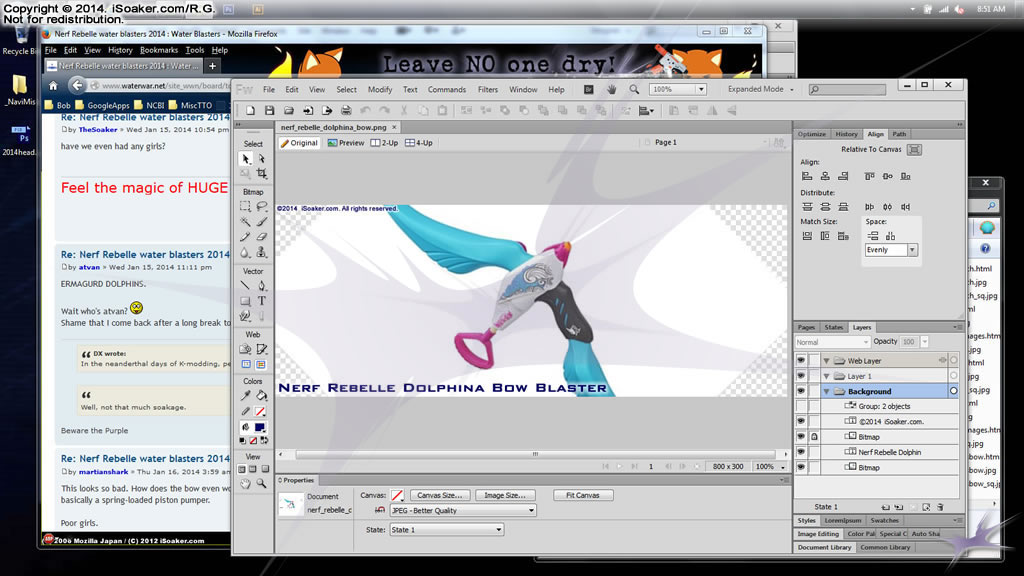Select the Pen tool
Image resolution: width=1024 pixels, height=576 pixels.
point(261,285)
